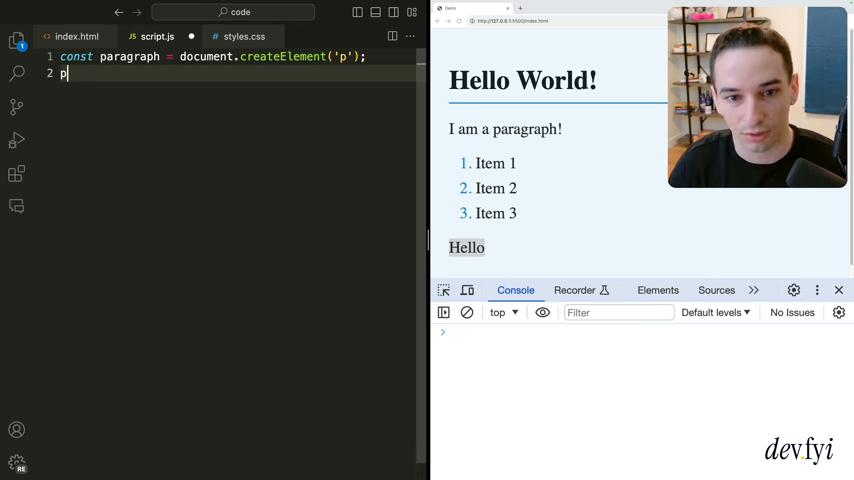The width and height of the screenshot is (854, 480).
Task: Expand more DevTools tabs chevron
Action: (x=753, y=290)
